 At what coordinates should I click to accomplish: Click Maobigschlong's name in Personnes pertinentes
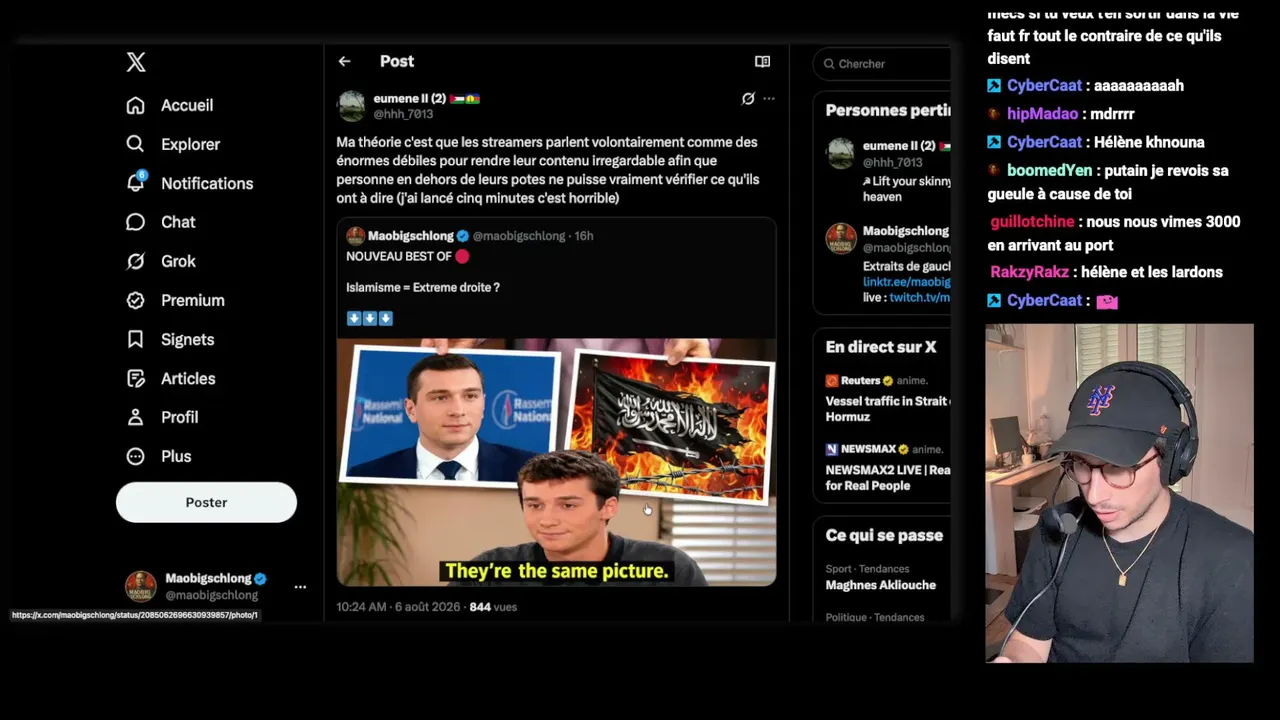pos(906,231)
